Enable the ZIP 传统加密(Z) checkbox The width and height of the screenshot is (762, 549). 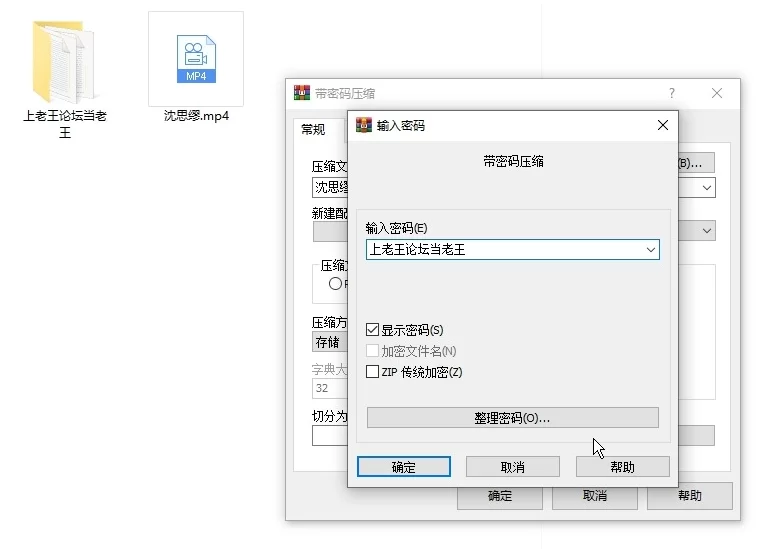pyautogui.click(x=372, y=372)
